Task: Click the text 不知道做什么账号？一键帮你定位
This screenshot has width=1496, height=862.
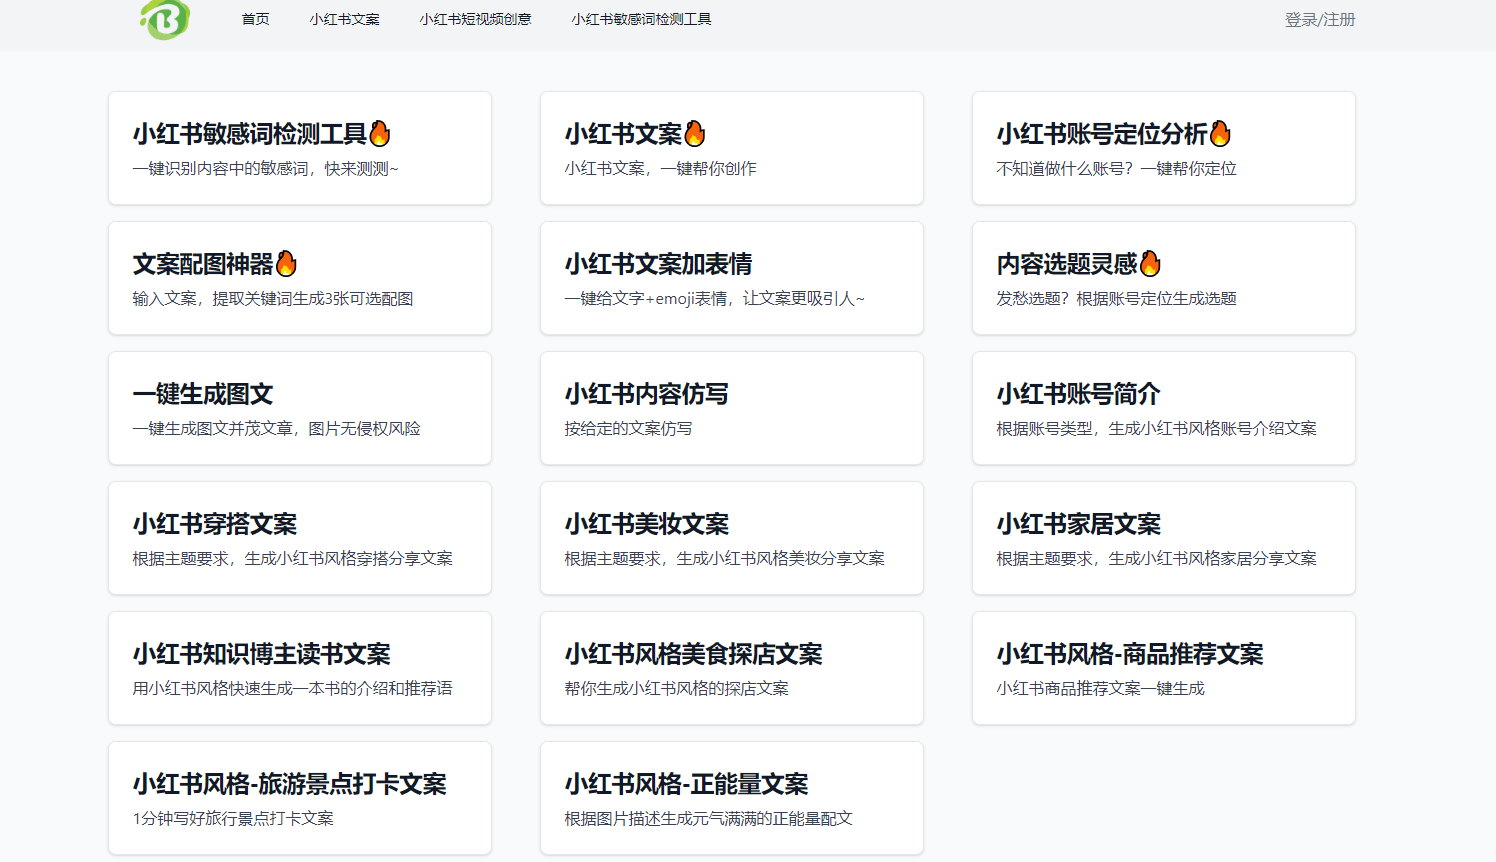Action: 1116,169
